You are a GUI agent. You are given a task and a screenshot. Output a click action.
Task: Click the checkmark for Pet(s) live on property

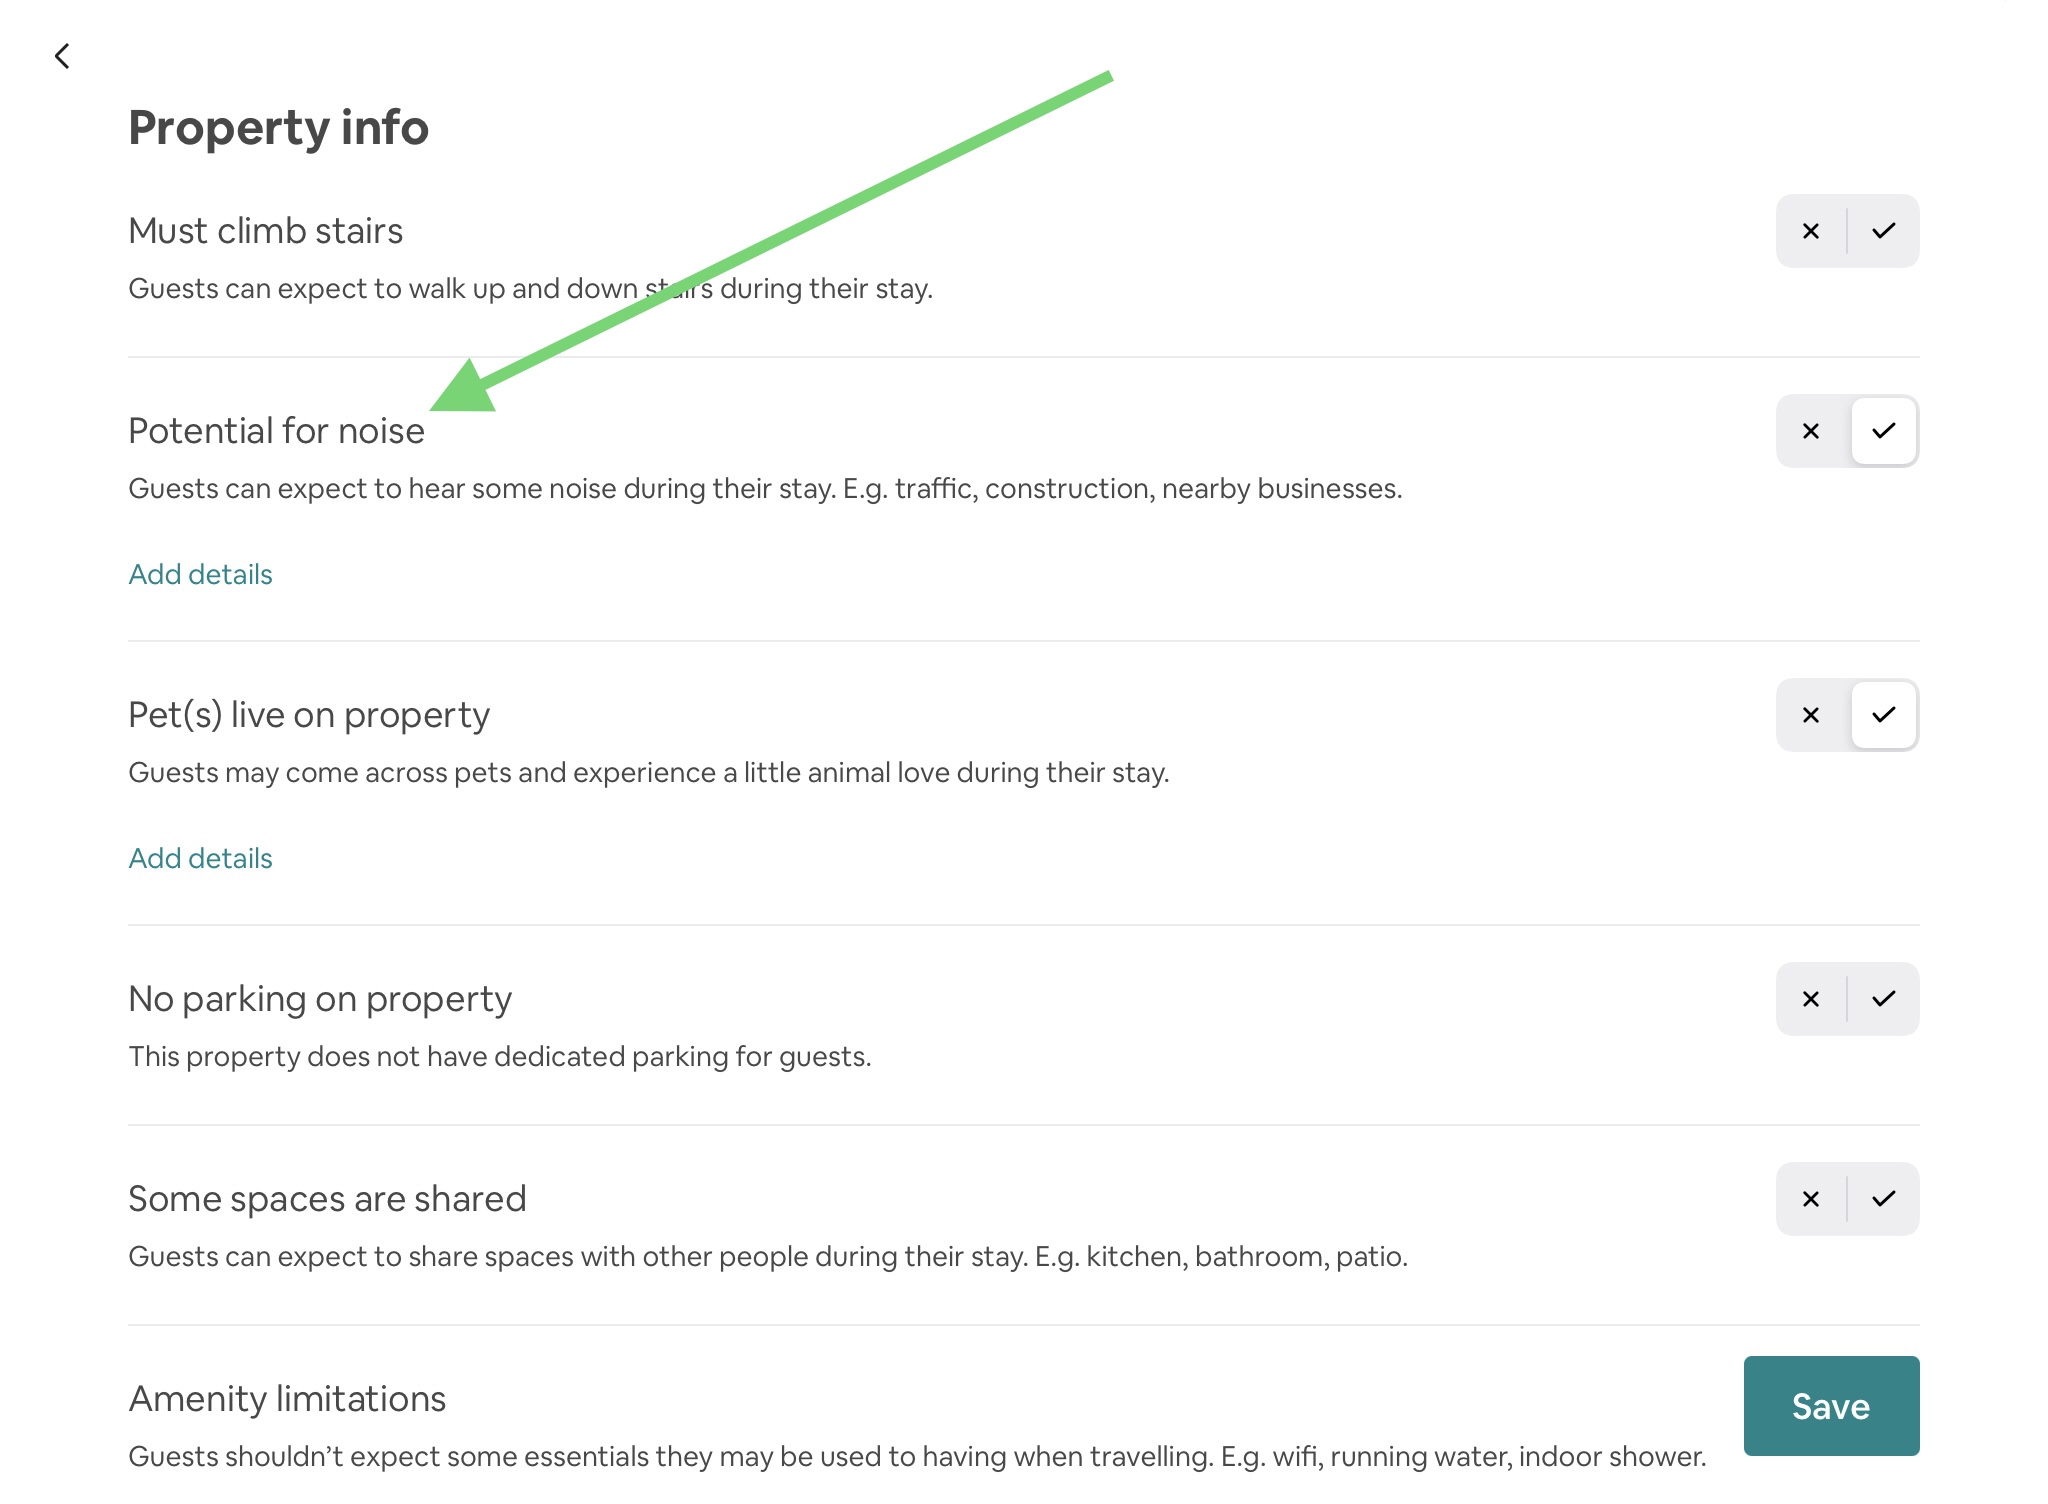1884,715
